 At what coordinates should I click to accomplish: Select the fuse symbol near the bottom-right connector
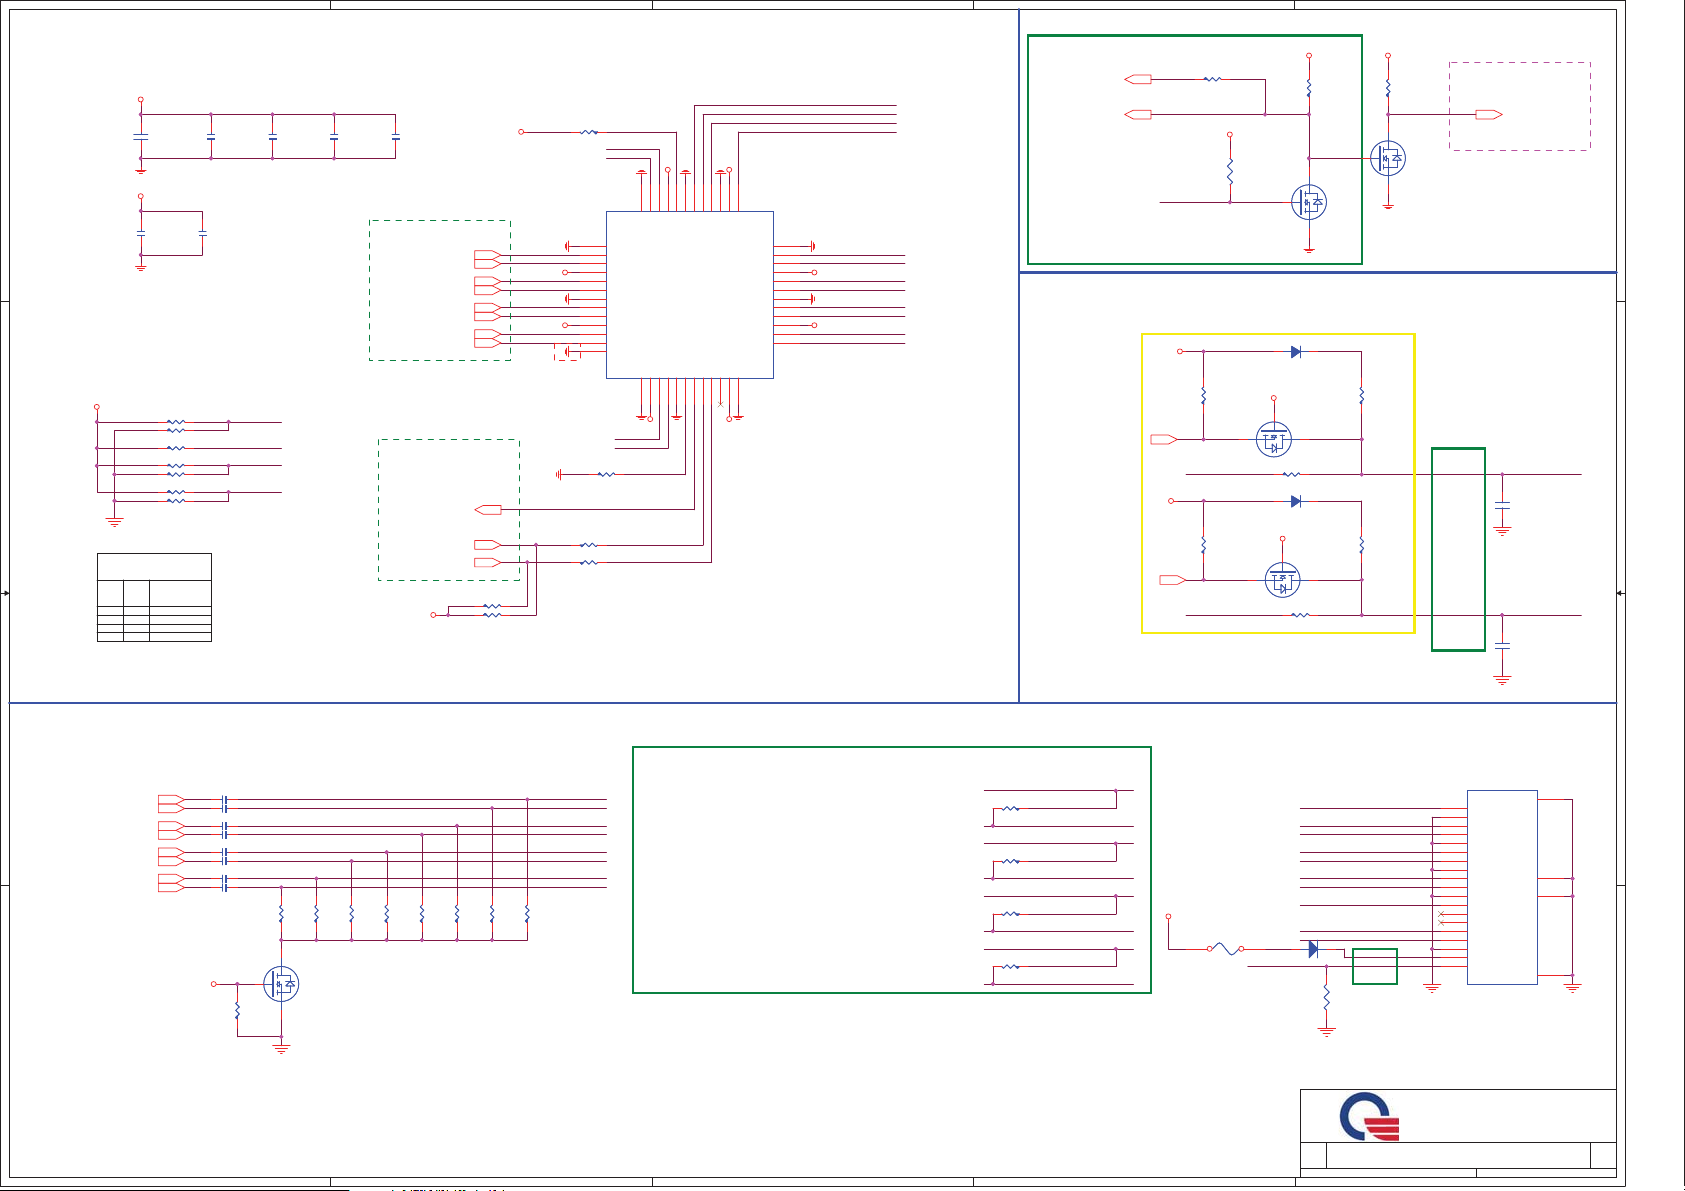pos(1226,949)
